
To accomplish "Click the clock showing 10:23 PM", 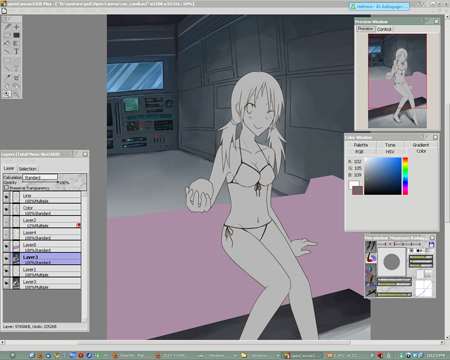I will [436, 355].
